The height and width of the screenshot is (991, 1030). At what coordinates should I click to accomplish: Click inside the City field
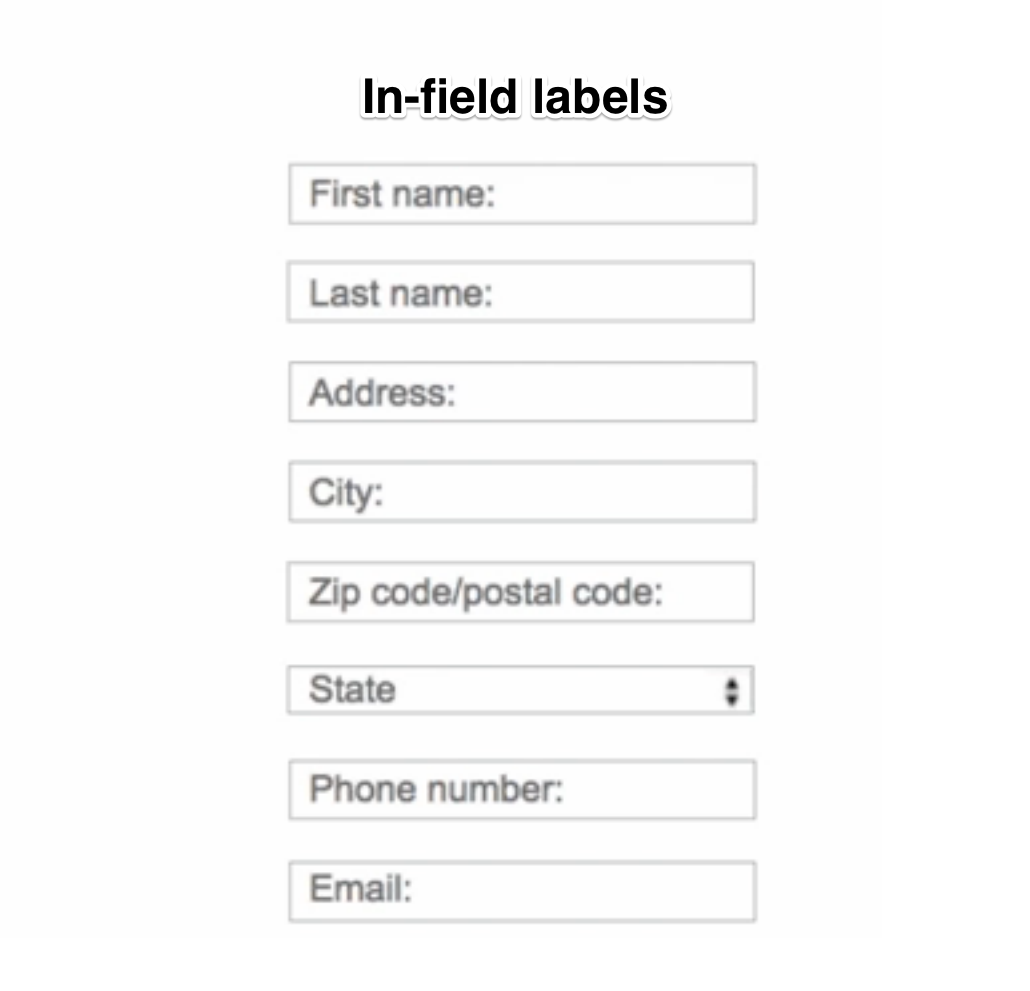tap(520, 491)
